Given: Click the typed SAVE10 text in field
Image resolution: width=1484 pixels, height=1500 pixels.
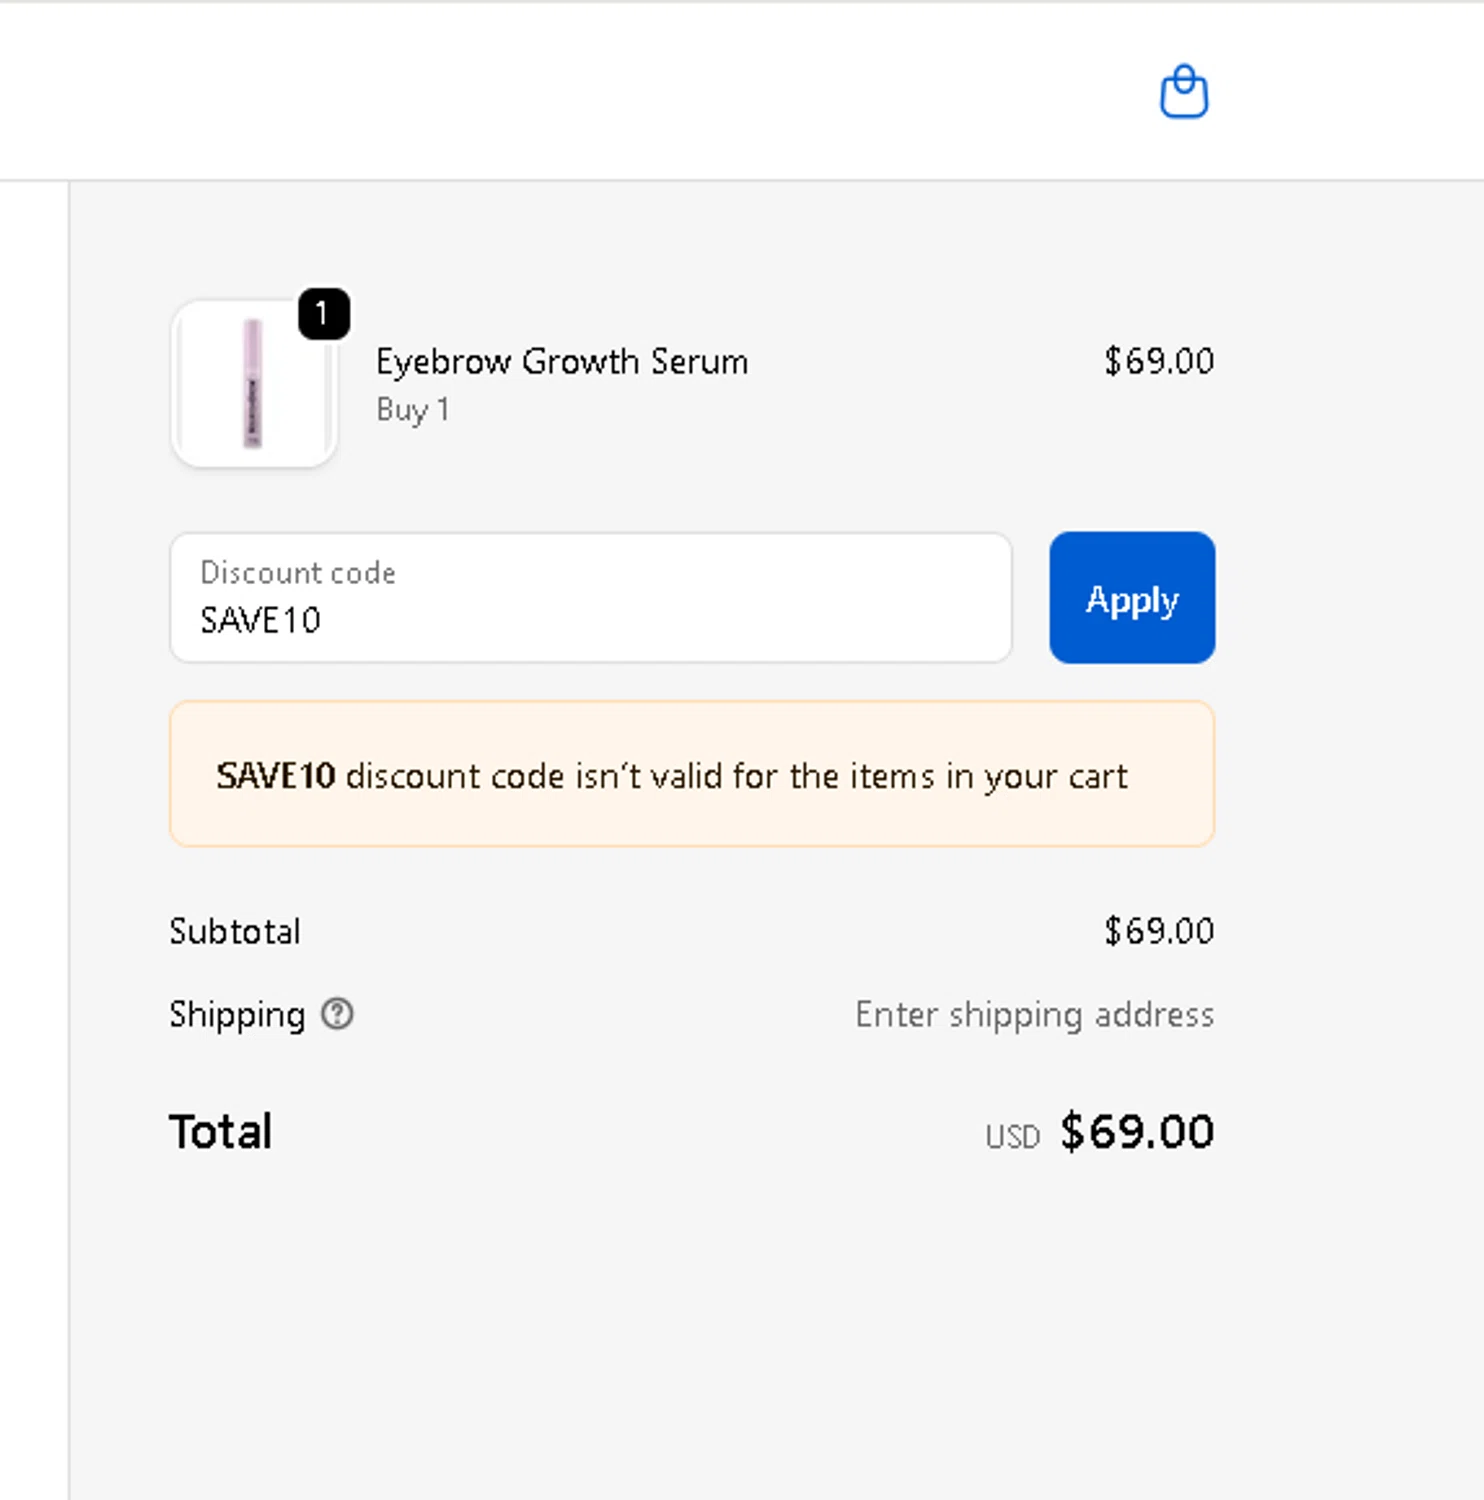Looking at the screenshot, I should tap(260, 621).
